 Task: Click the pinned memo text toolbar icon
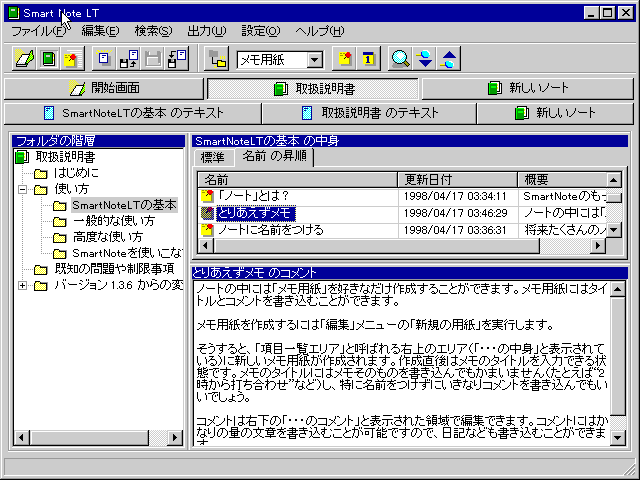click(x=72, y=59)
